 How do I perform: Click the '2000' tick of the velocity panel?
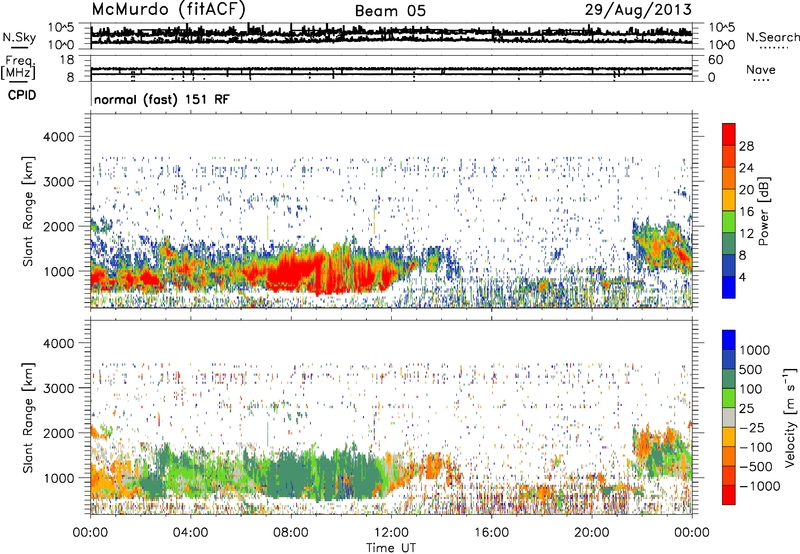(59, 433)
